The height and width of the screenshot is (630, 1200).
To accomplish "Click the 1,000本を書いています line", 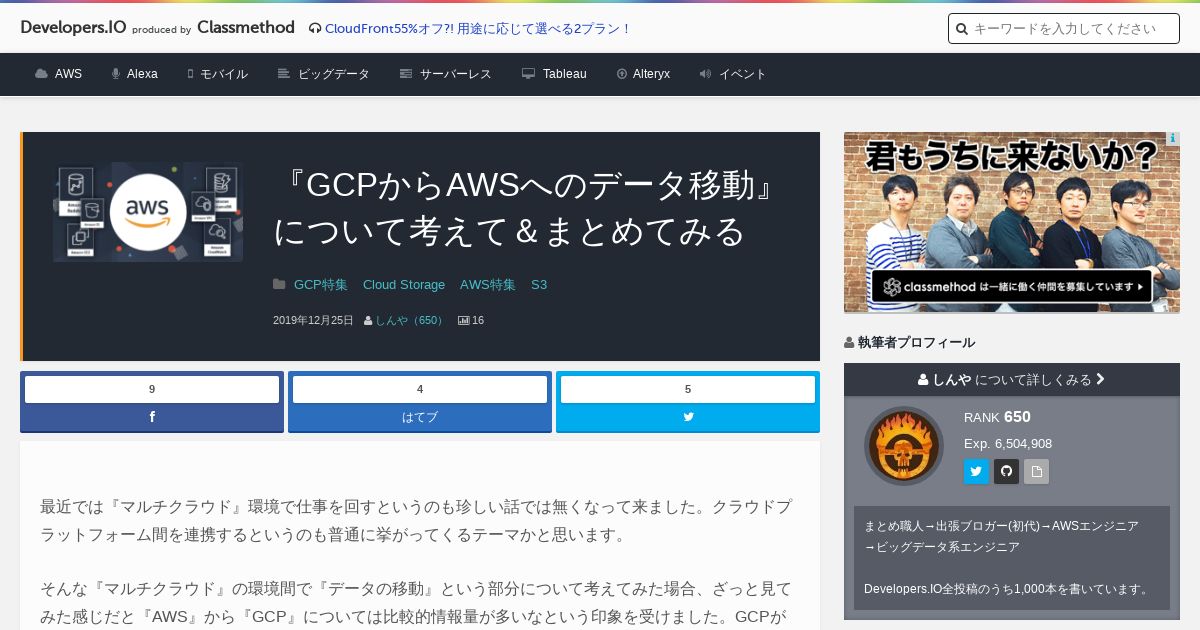I will (x=1008, y=589).
